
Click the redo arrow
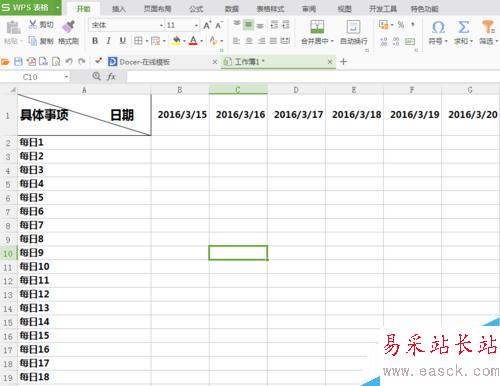(x=81, y=62)
